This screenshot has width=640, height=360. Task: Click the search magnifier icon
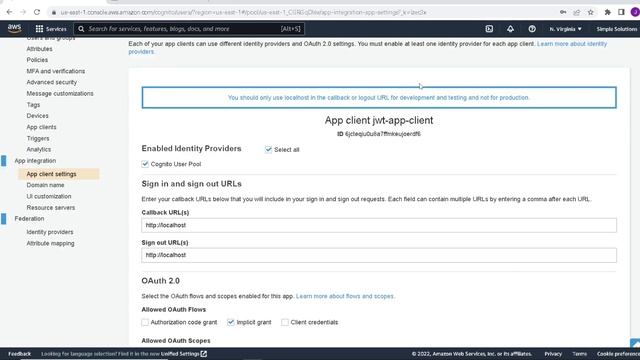click(81, 29)
